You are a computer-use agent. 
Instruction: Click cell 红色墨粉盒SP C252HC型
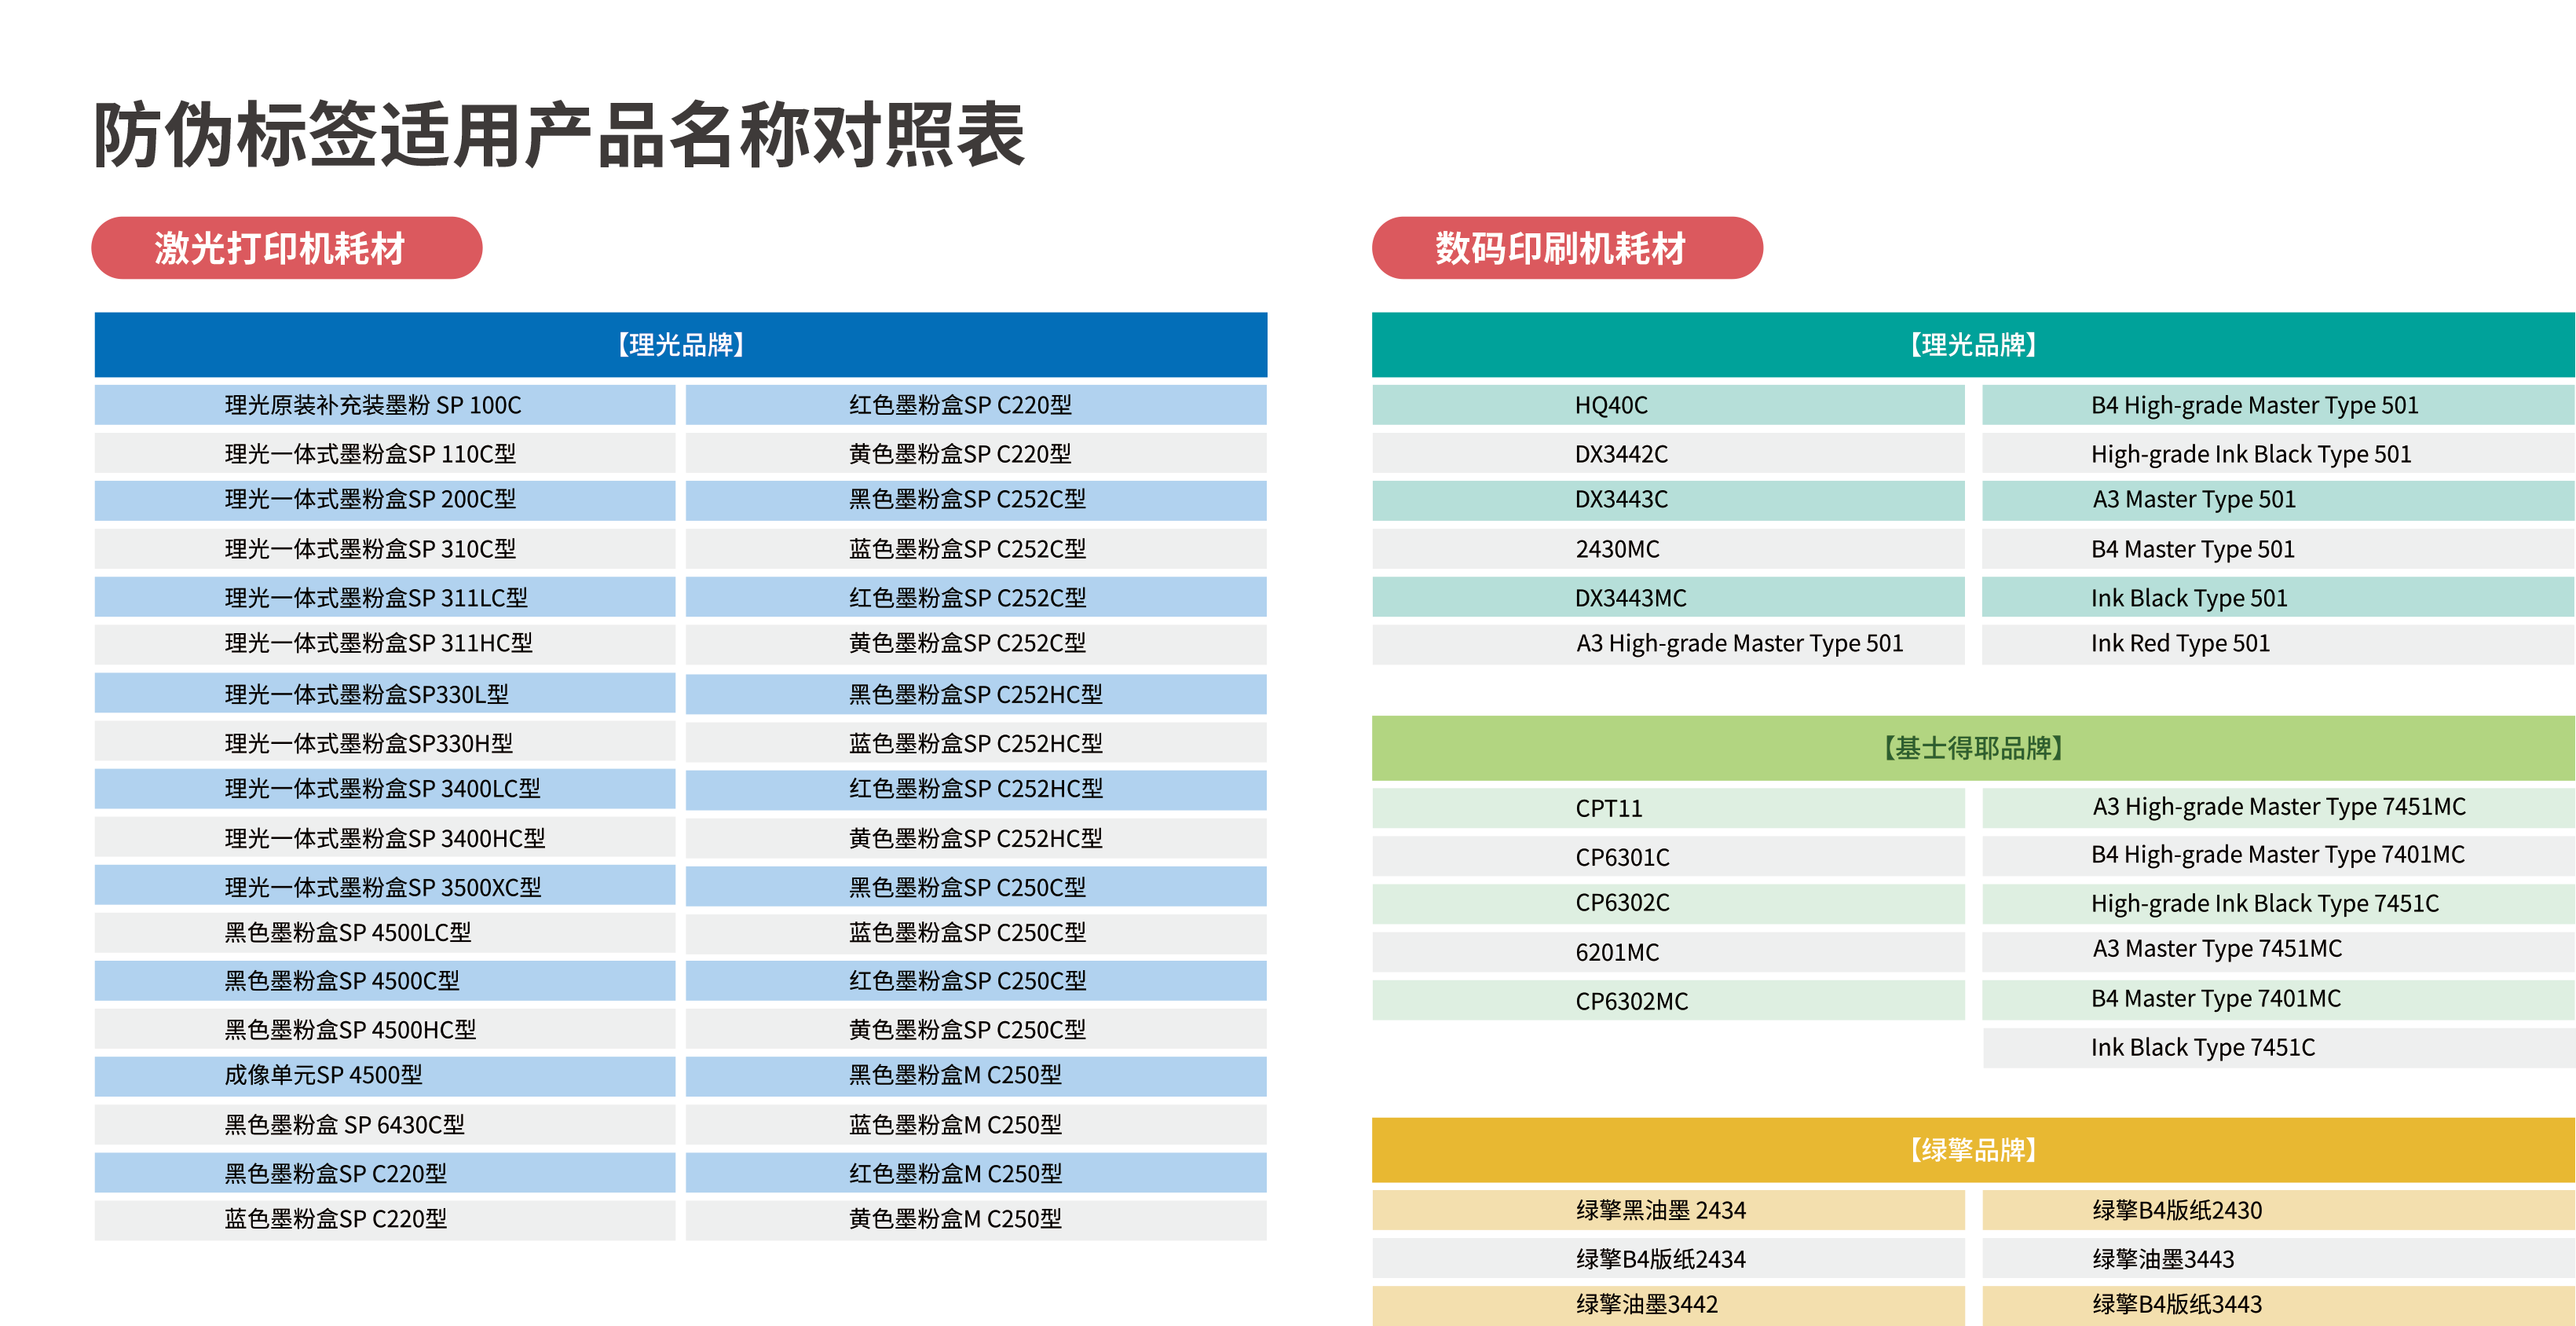click(976, 789)
